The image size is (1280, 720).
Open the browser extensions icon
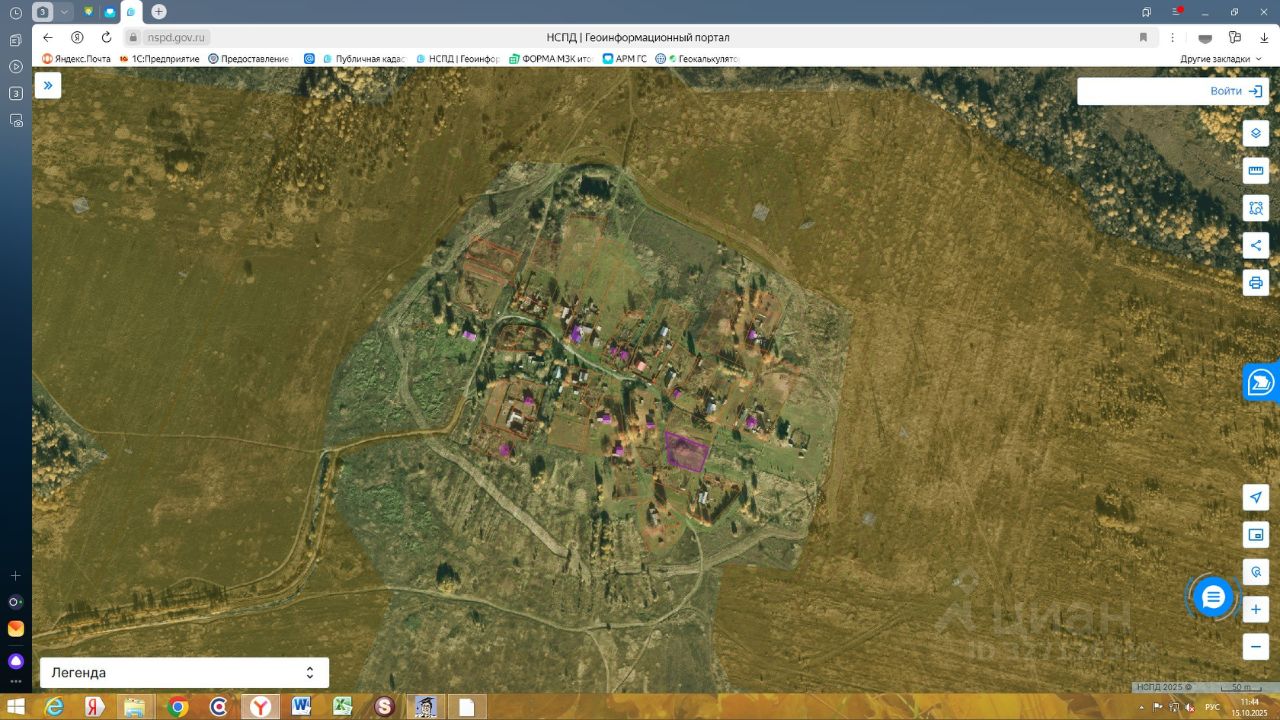[x=1235, y=37]
